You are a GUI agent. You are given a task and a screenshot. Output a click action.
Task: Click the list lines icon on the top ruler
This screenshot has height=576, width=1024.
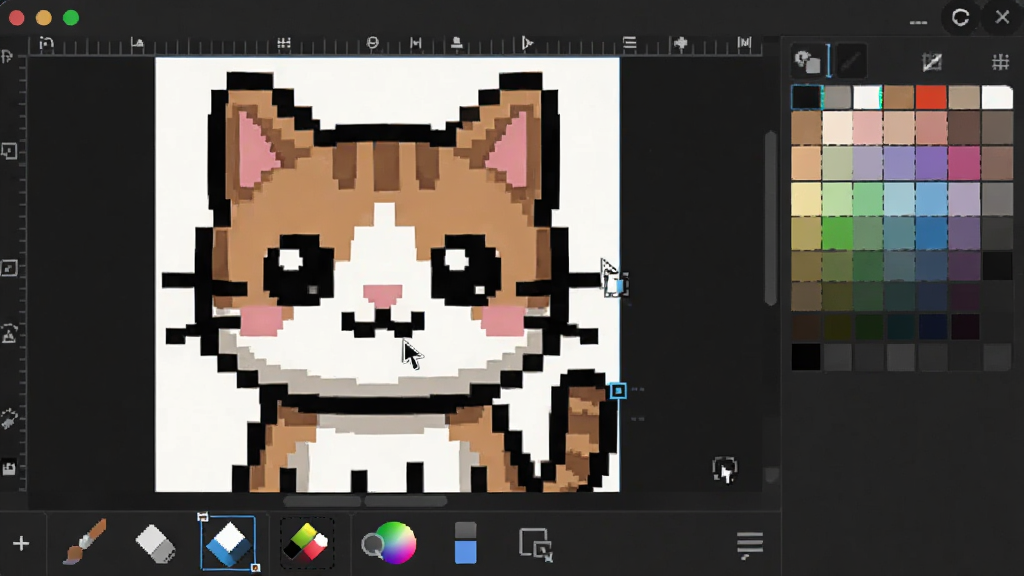click(629, 43)
